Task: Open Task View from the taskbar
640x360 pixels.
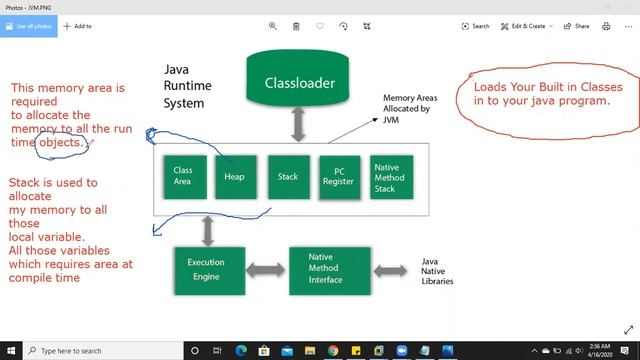Action: point(217,351)
